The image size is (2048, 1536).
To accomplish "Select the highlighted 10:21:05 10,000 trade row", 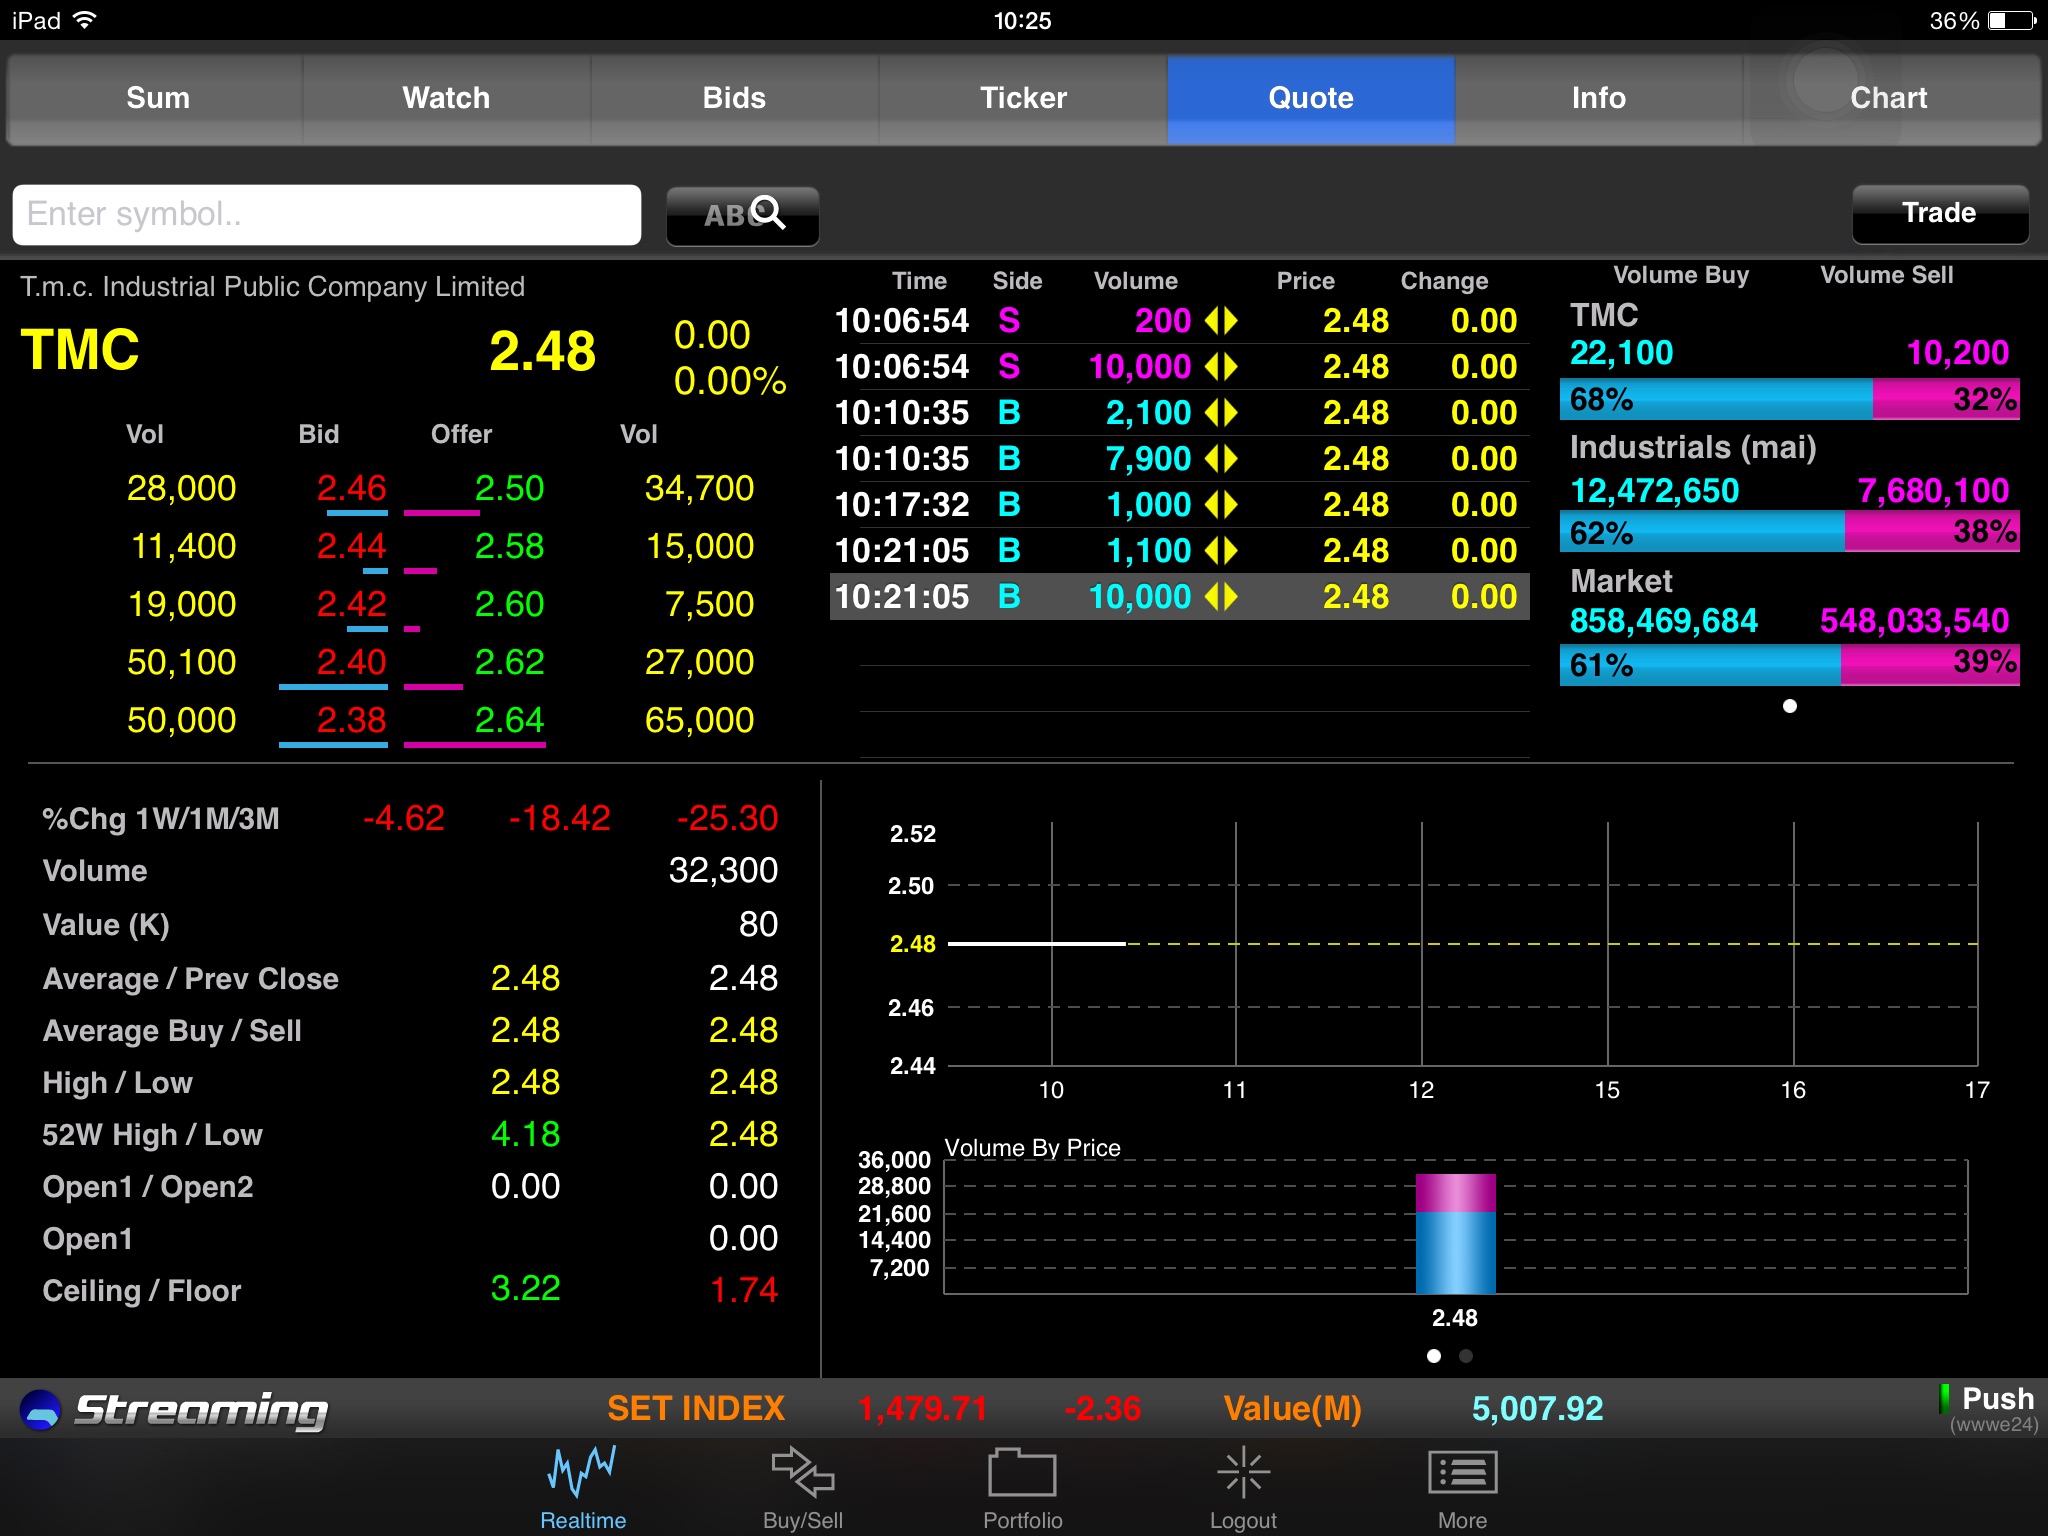I will point(1179,597).
